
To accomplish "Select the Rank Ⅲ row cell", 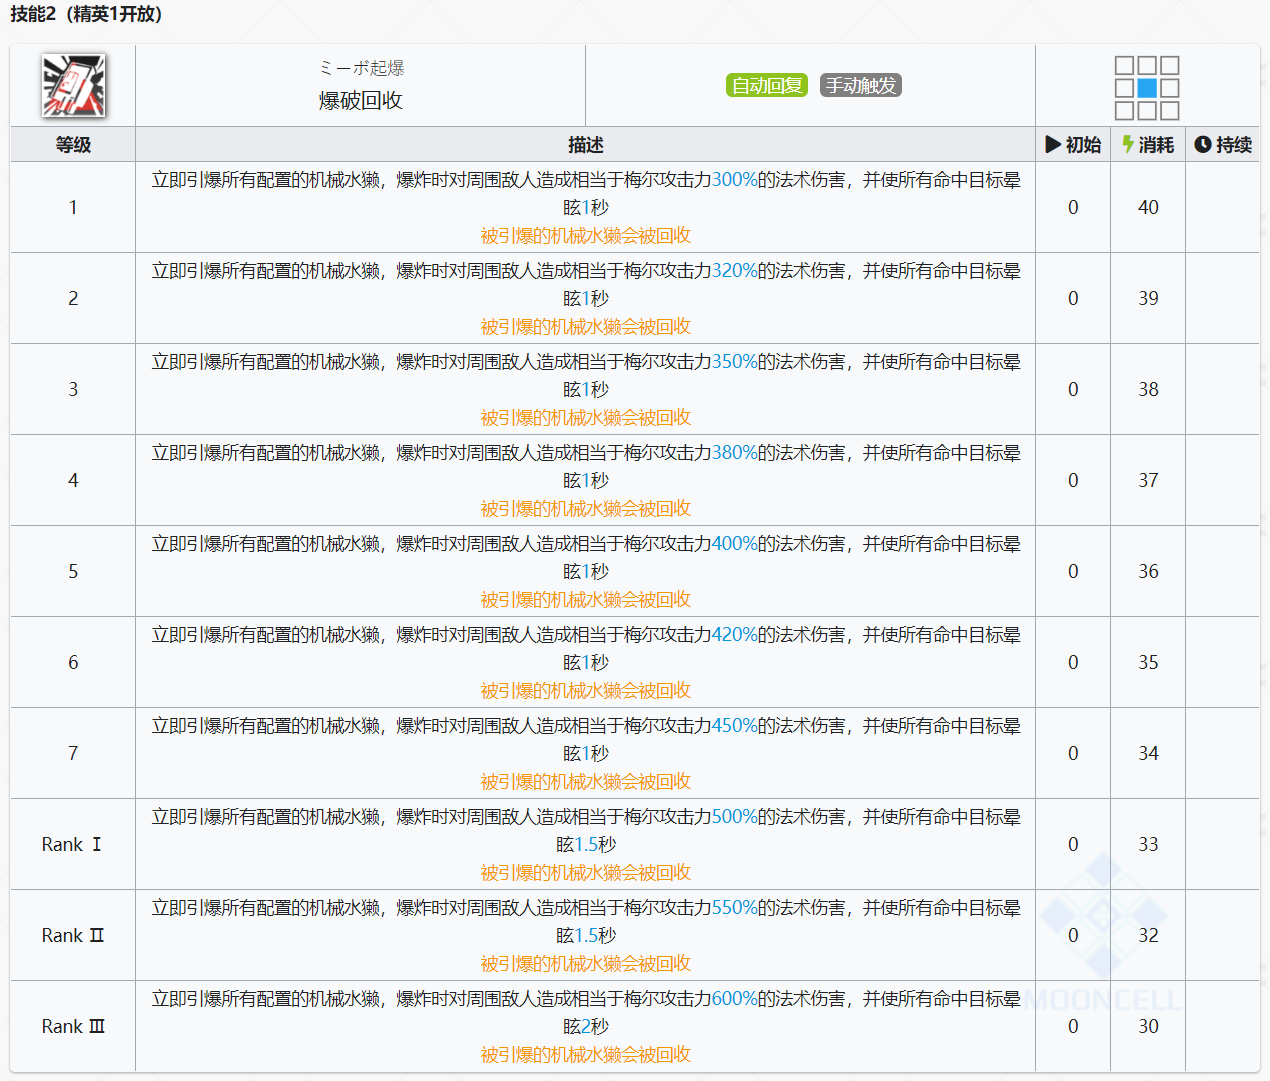I will pos(73,1026).
